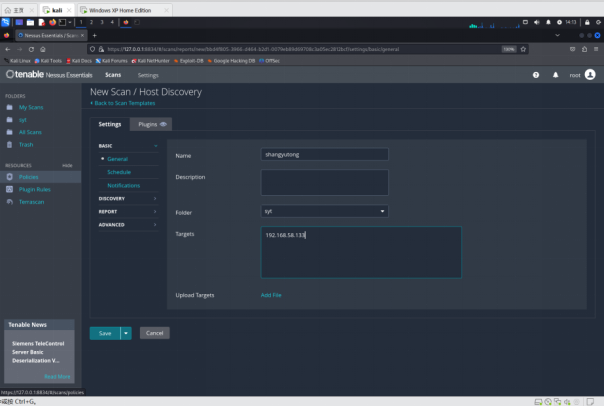Go back in Firefox
605x406 pixels.
tap(8, 49)
